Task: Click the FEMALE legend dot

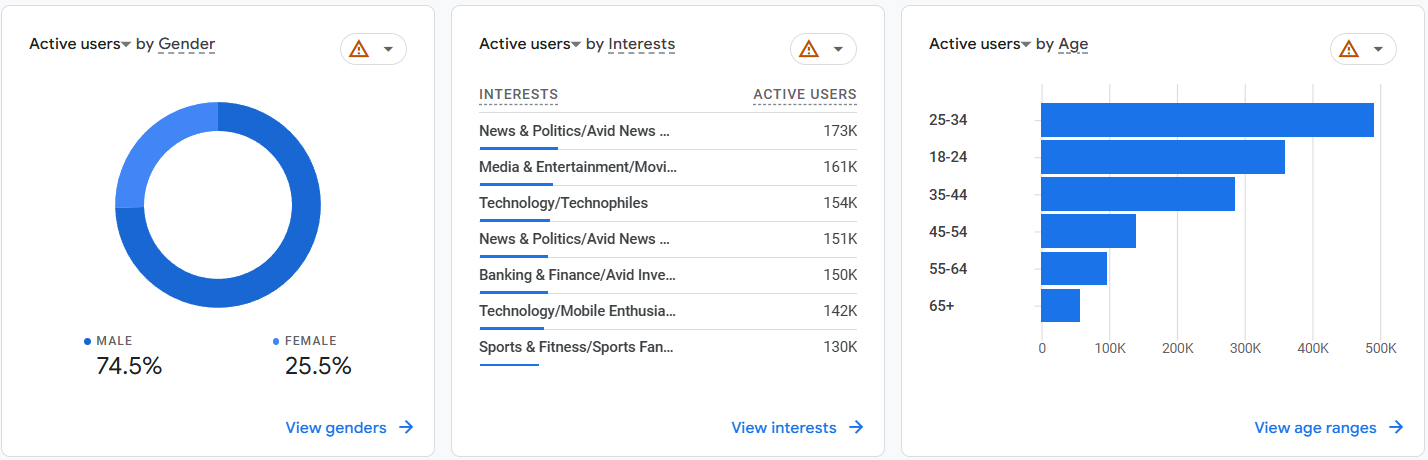Action: (x=276, y=342)
